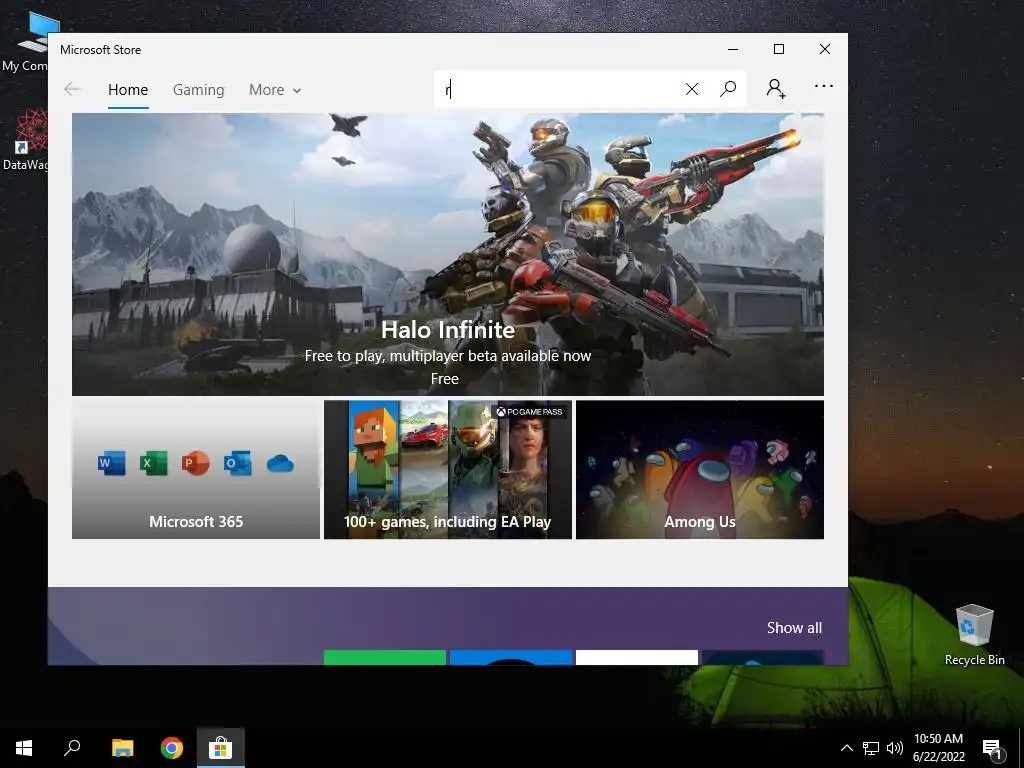Click the Microsoft Store taskbar icon
The height and width of the screenshot is (768, 1024).
click(221, 748)
